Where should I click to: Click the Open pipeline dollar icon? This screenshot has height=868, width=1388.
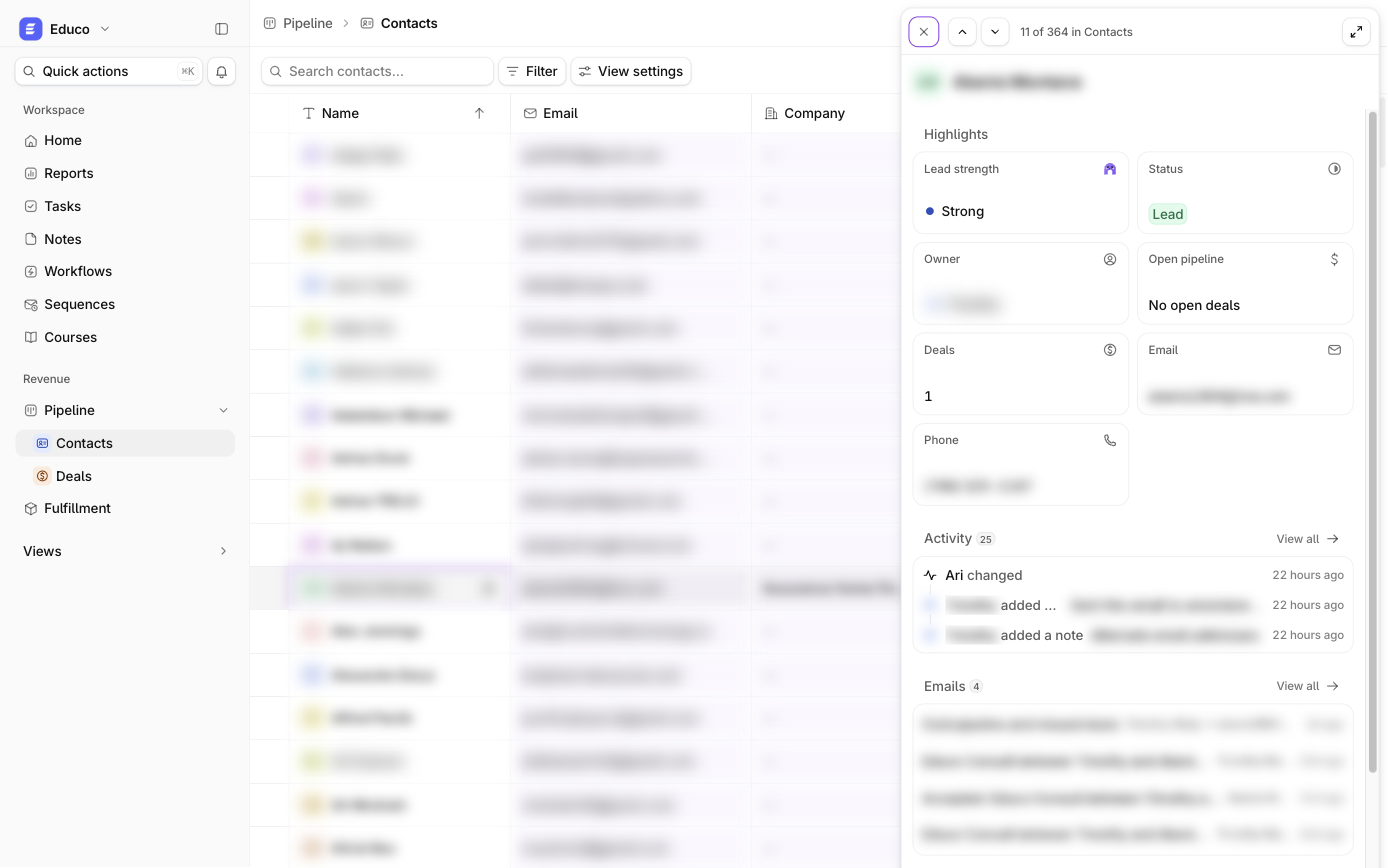tap(1334, 259)
